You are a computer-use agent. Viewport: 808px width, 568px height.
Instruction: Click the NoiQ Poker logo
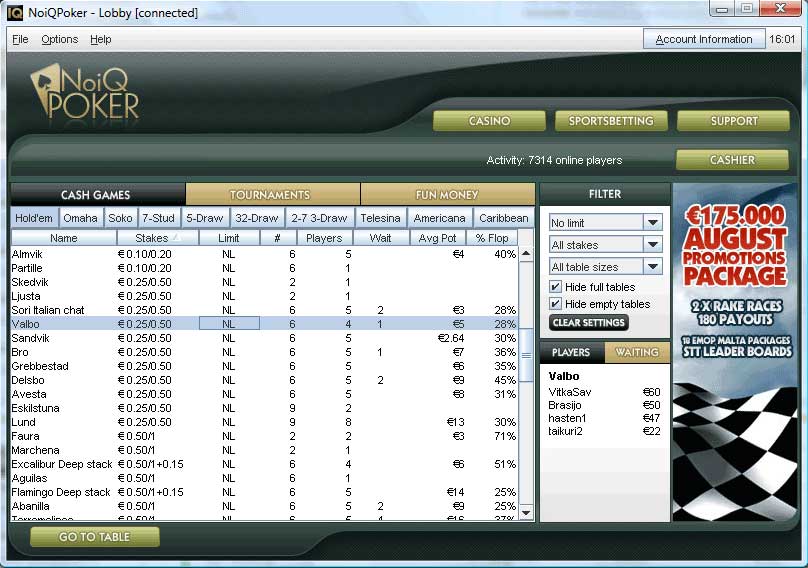(x=85, y=91)
